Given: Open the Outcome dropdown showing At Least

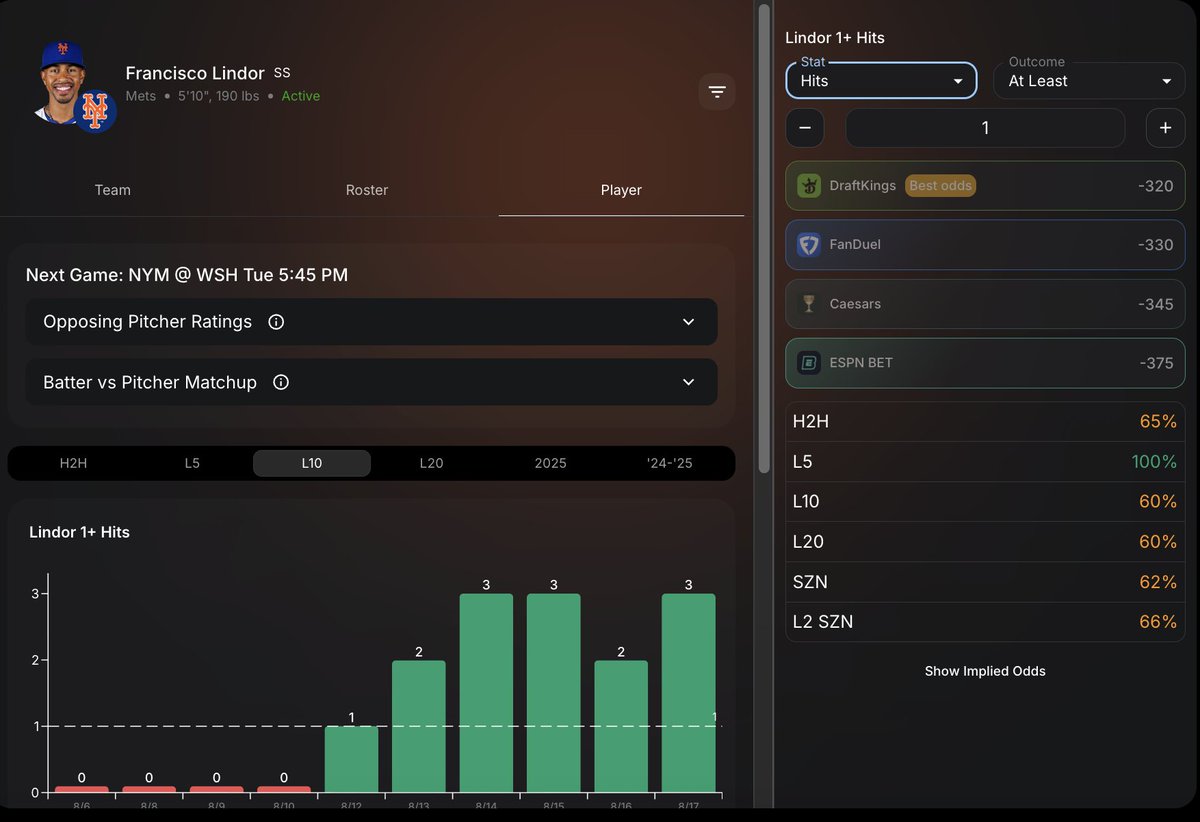Looking at the screenshot, I should [1089, 81].
